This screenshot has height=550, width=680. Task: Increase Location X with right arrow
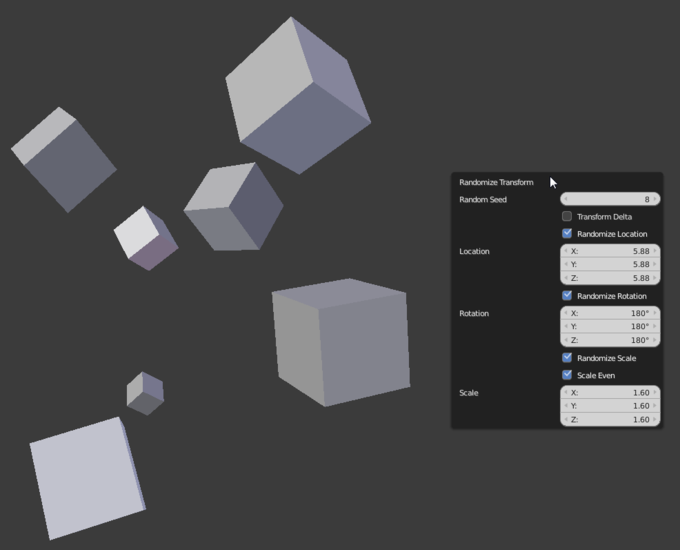tap(655, 251)
